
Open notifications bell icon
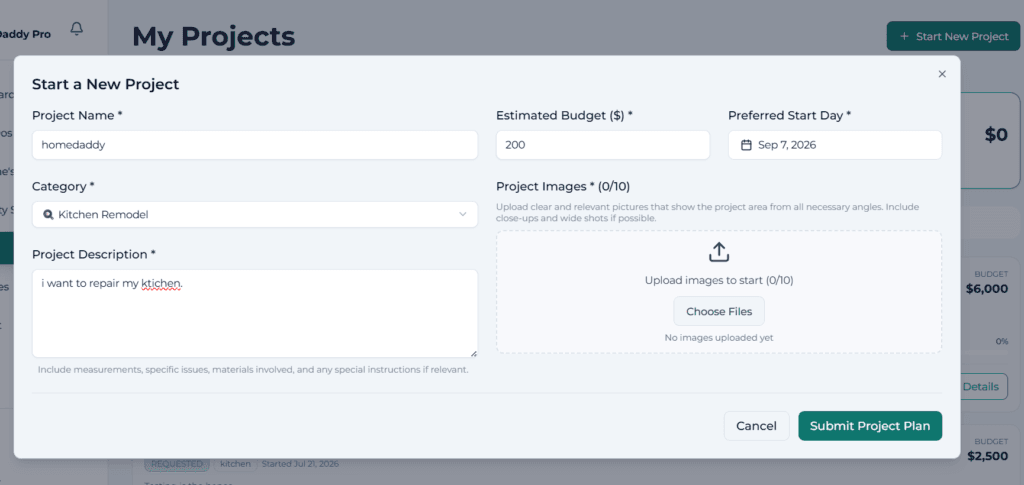click(77, 29)
